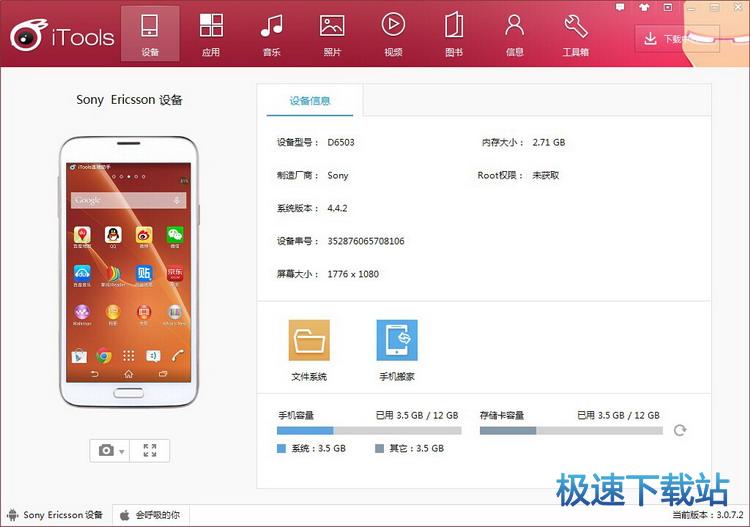This screenshot has width=750, height=527.
Task: Click the QQ app in phone preview
Action: click(113, 236)
